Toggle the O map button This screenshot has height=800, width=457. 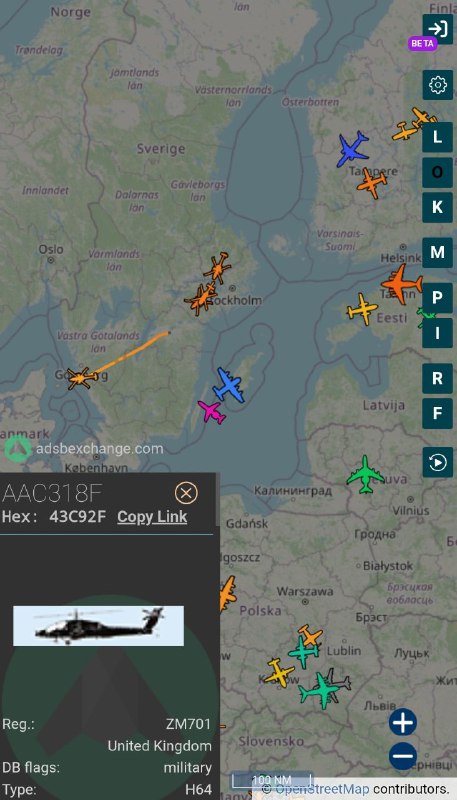tap(438, 172)
